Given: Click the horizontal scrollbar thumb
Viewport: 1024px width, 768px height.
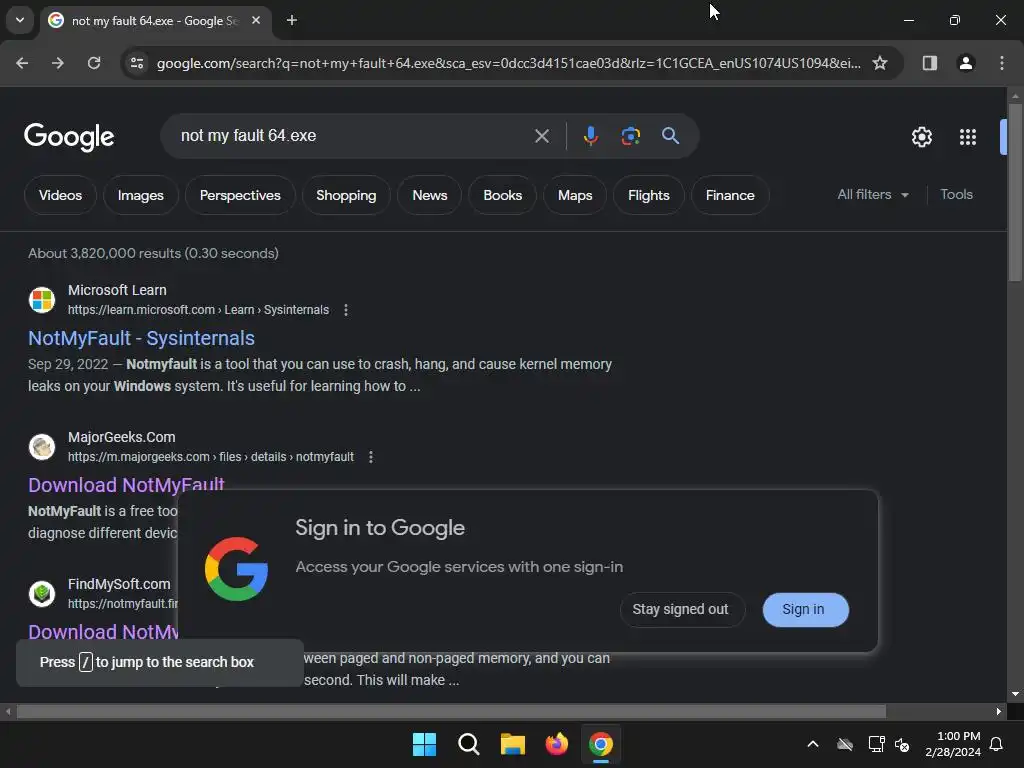Looking at the screenshot, I should point(451,711).
